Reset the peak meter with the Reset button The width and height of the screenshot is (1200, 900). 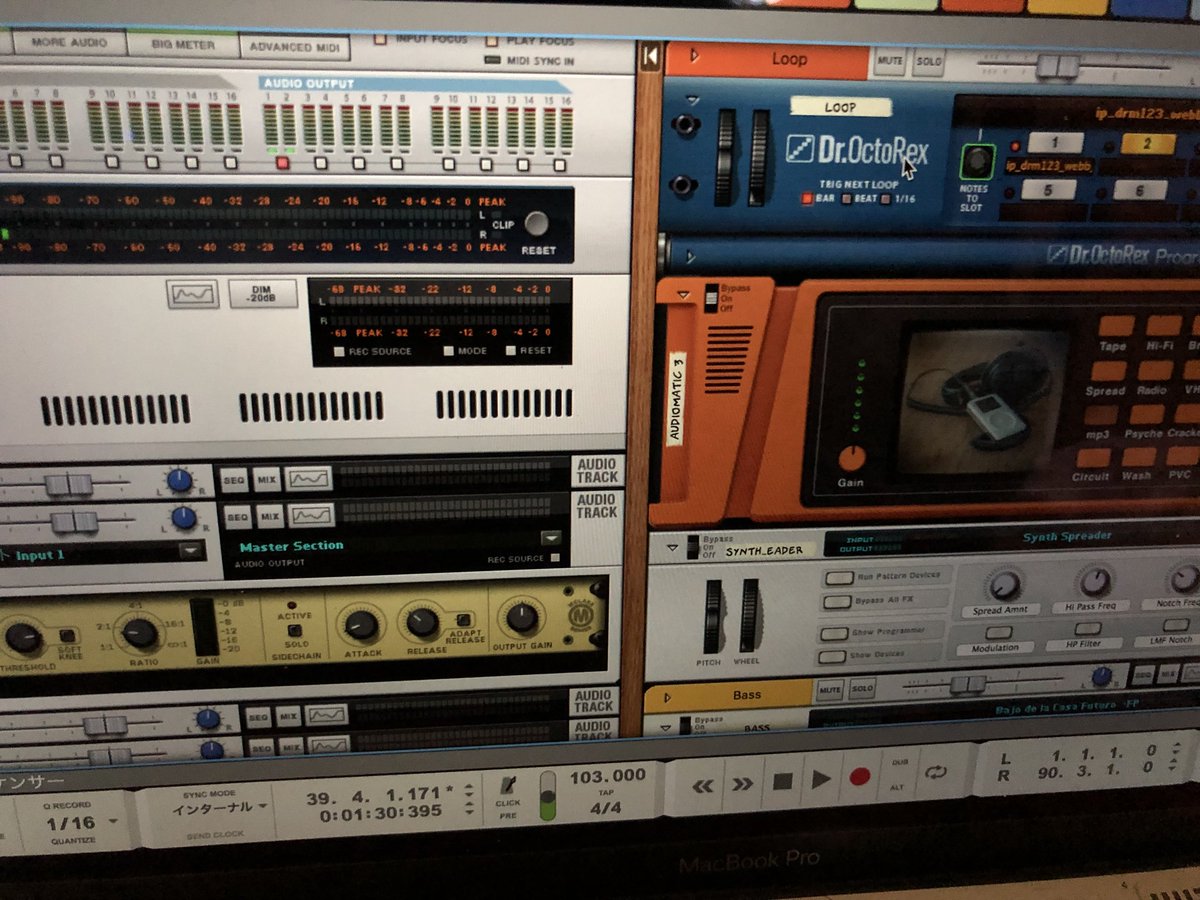click(537, 225)
